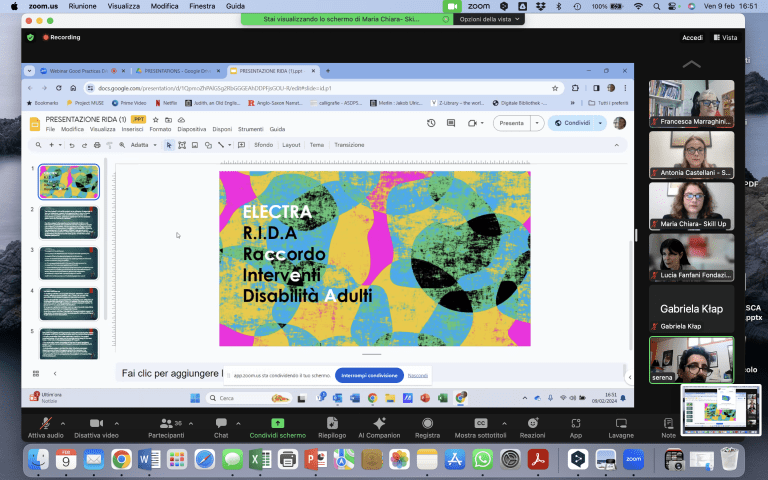Click the grid view icon below filmstrip
This screenshot has width=768, height=480.
36,373
